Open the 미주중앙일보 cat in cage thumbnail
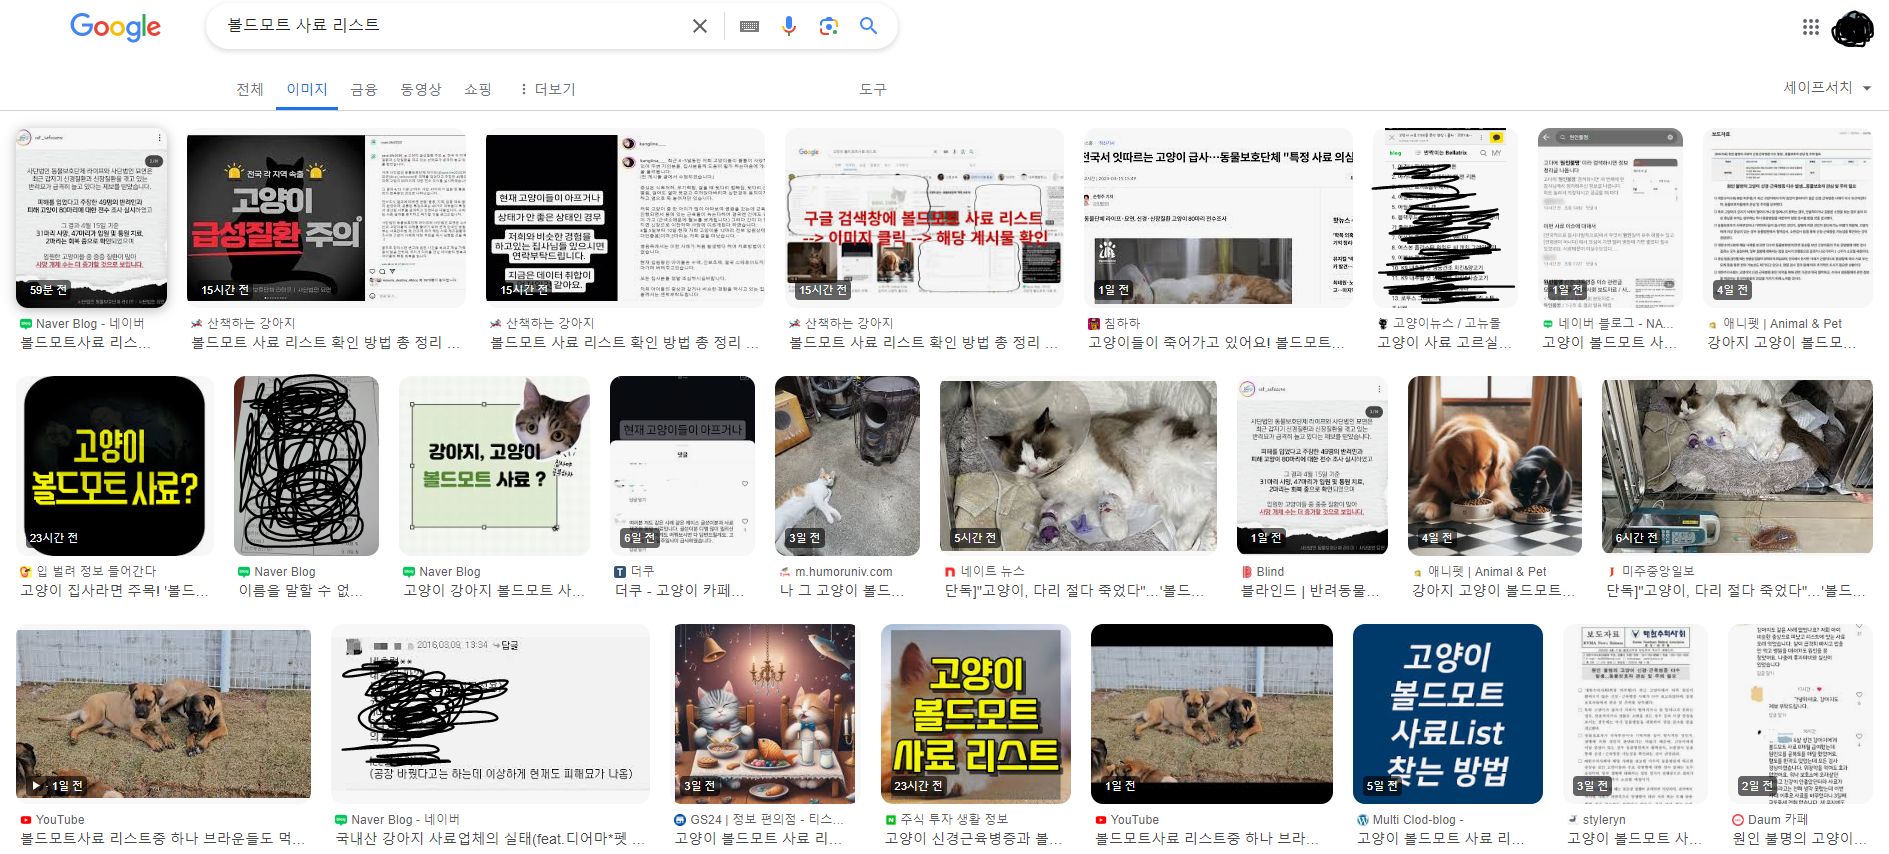The image size is (1889, 854). coord(1737,465)
